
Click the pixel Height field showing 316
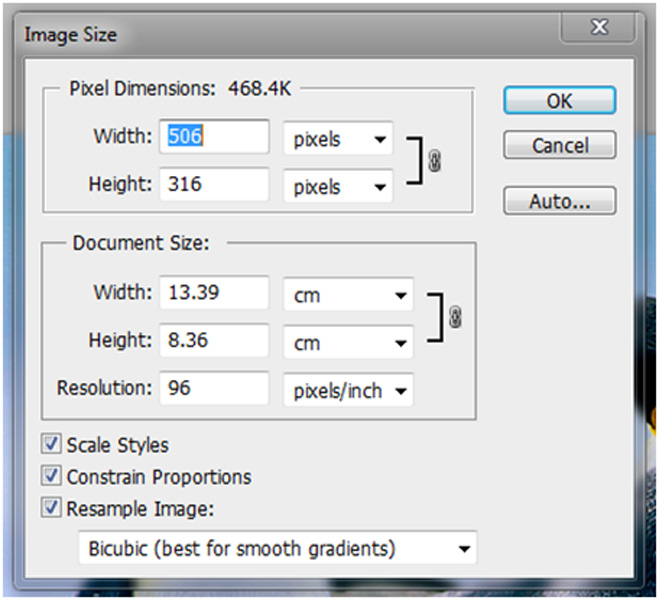(214, 184)
